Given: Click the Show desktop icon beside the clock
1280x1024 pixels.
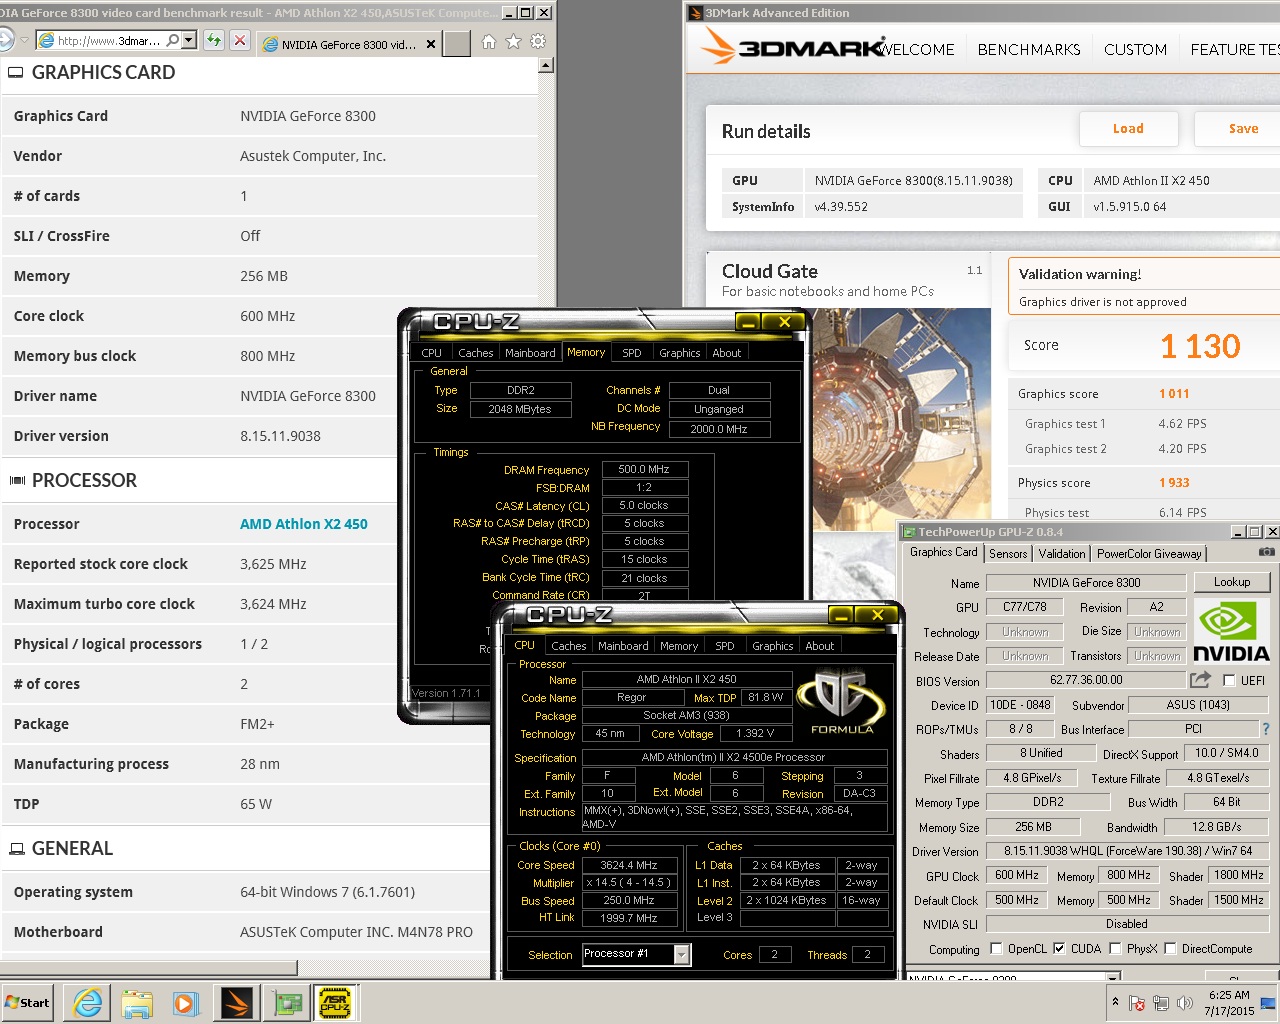Looking at the screenshot, I should 1269,1003.
